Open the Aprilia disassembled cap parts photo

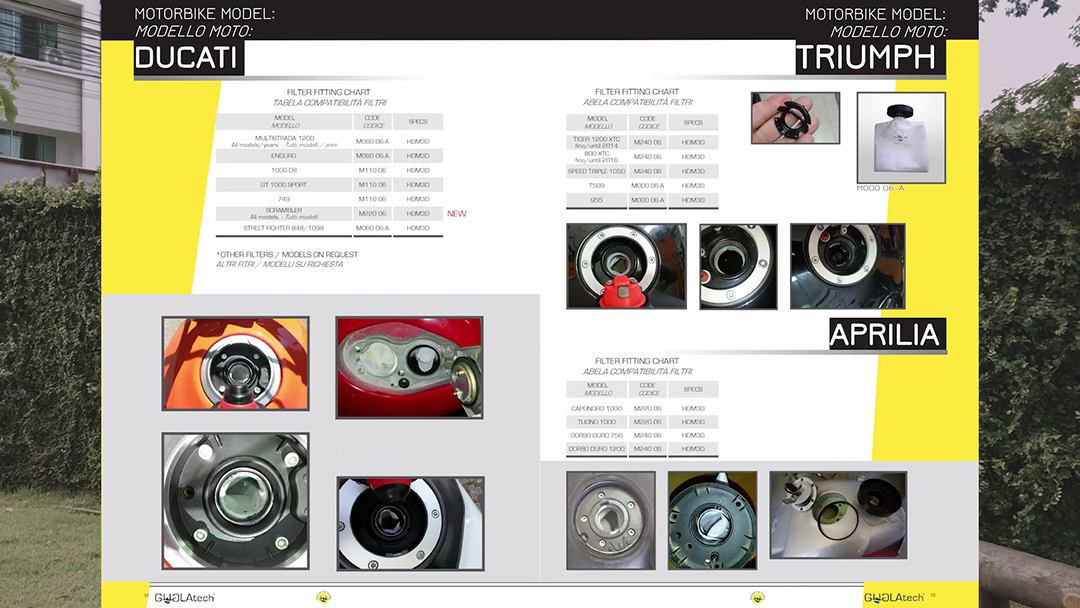[x=838, y=515]
